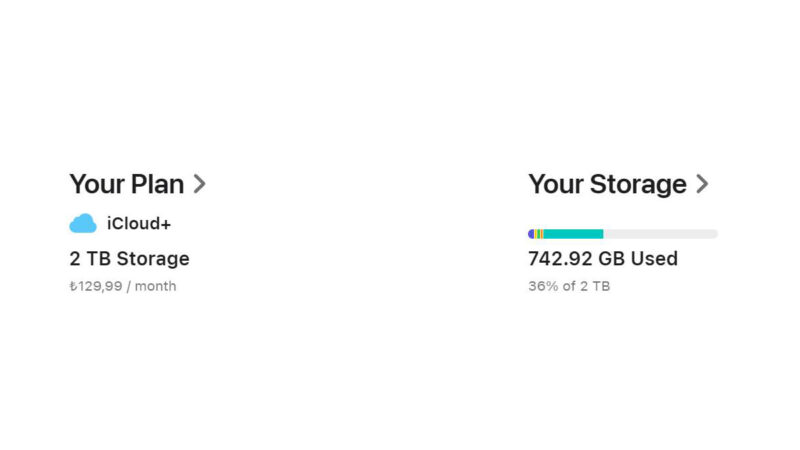Select the yellow-orange stripes in storage bar
Image resolution: width=800 pixels, height=450 pixels.
(539, 234)
